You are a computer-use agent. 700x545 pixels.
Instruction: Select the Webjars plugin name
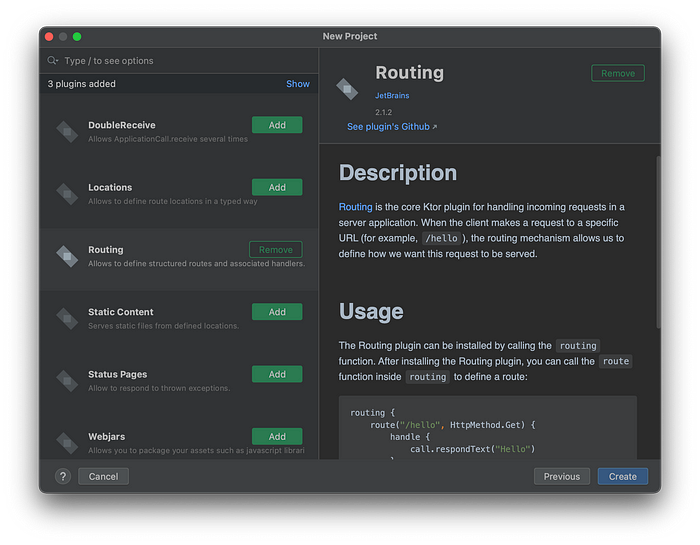[x=107, y=437]
